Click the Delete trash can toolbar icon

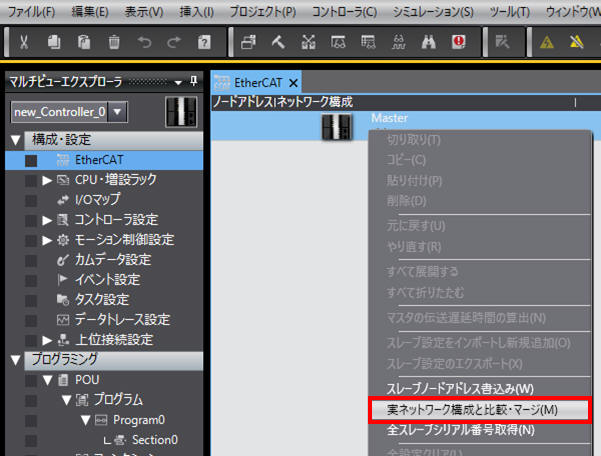[114, 42]
